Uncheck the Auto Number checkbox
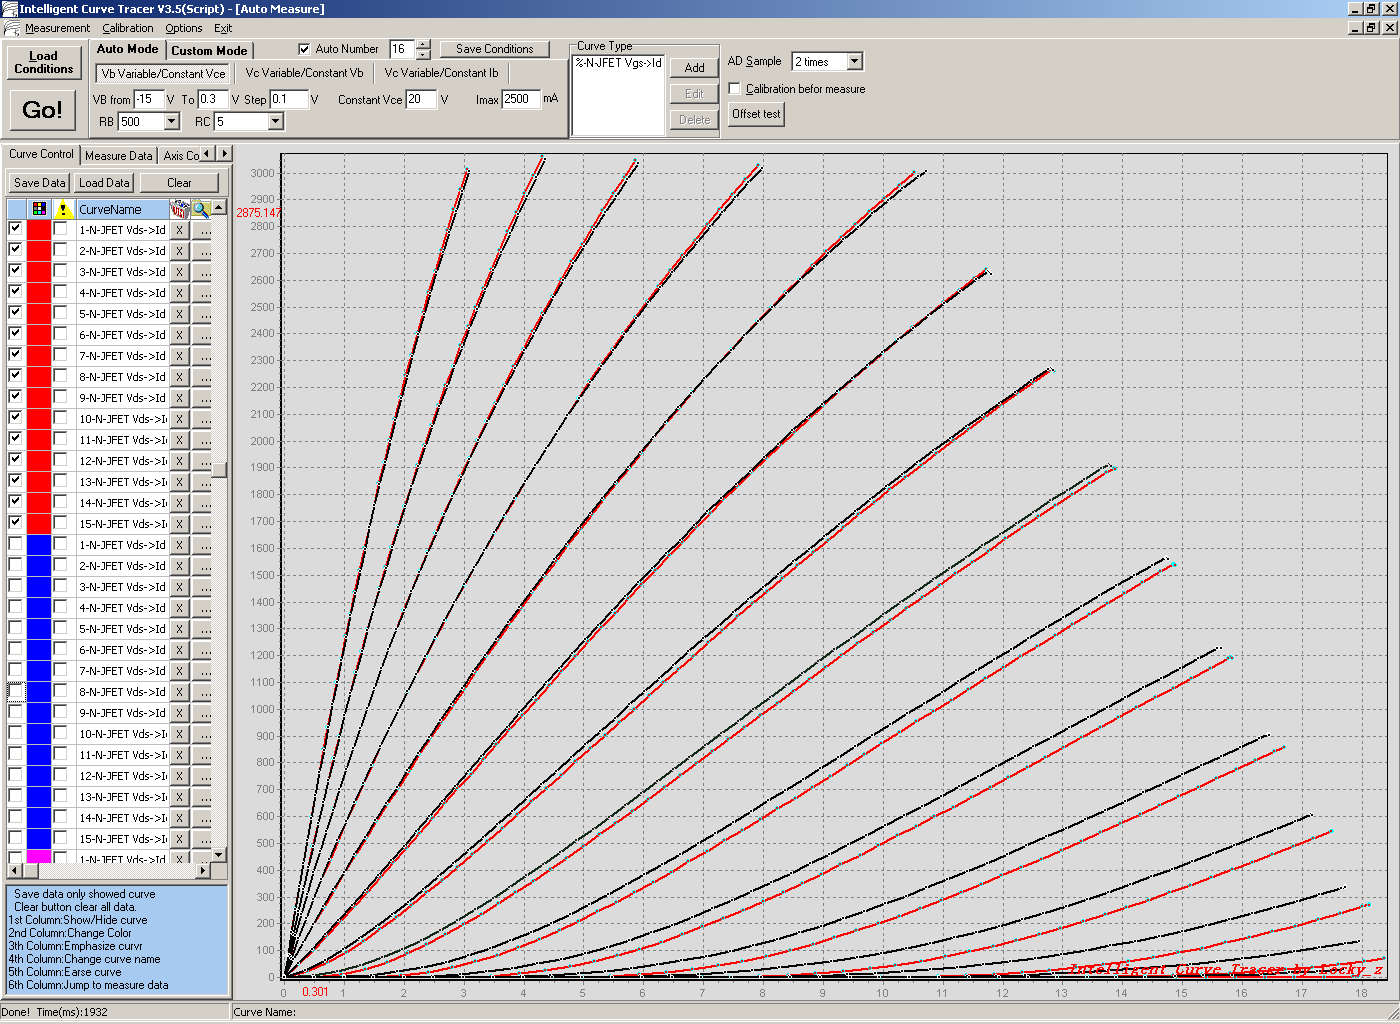This screenshot has height=1024, width=1400. [305, 49]
